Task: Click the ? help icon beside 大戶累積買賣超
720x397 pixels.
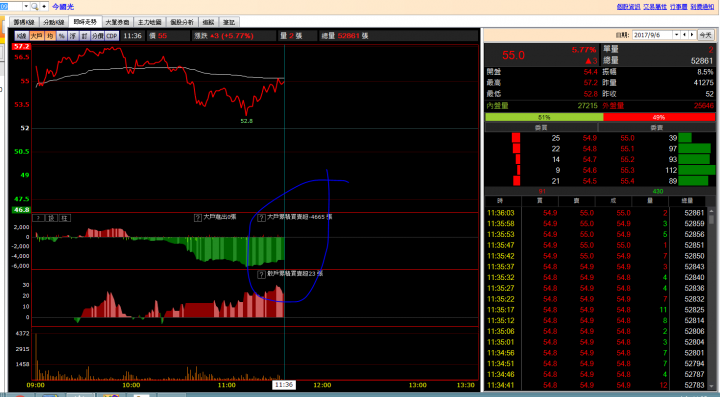Action: point(261,218)
